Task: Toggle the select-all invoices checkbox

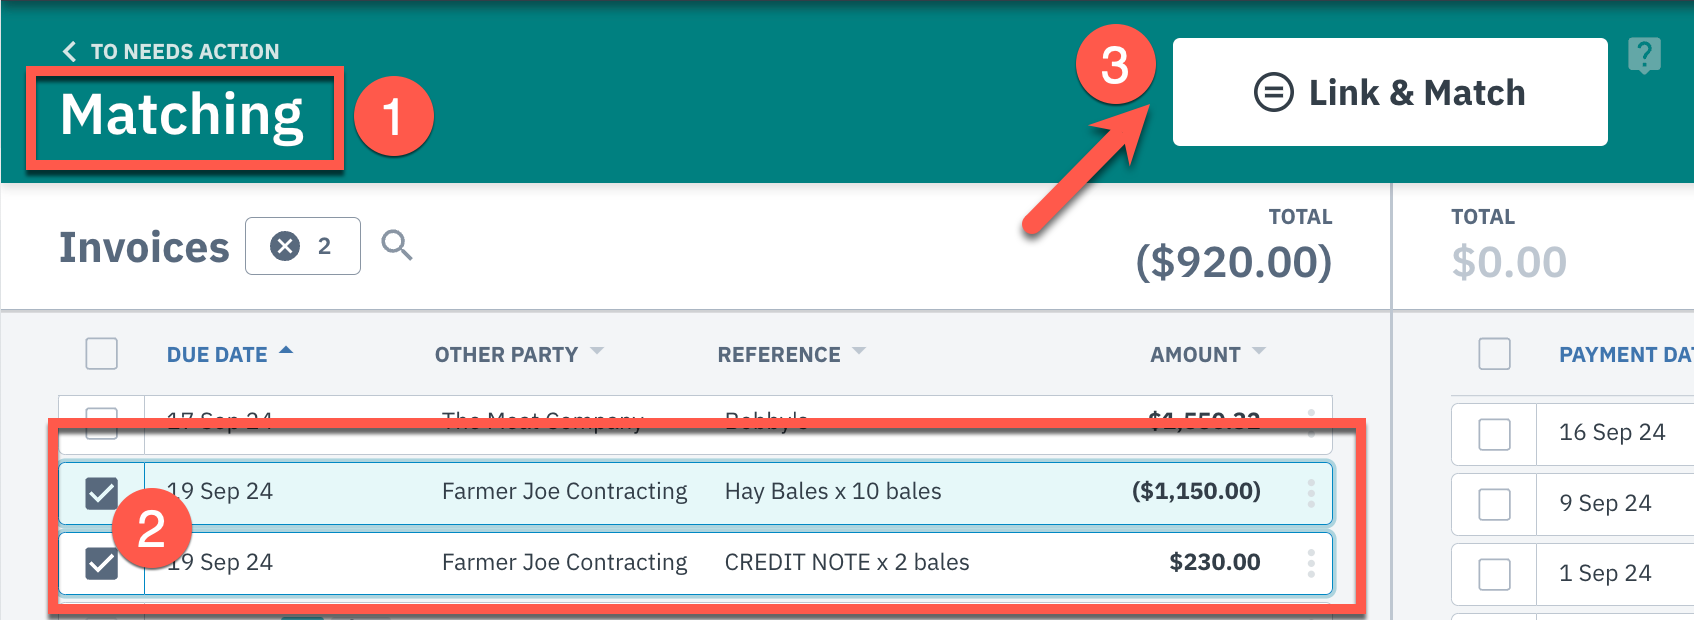Action: click(x=100, y=353)
